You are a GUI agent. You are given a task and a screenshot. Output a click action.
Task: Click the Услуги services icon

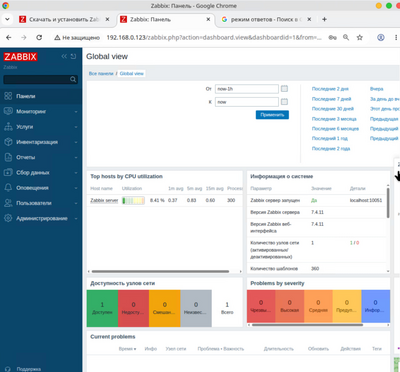click(8, 127)
